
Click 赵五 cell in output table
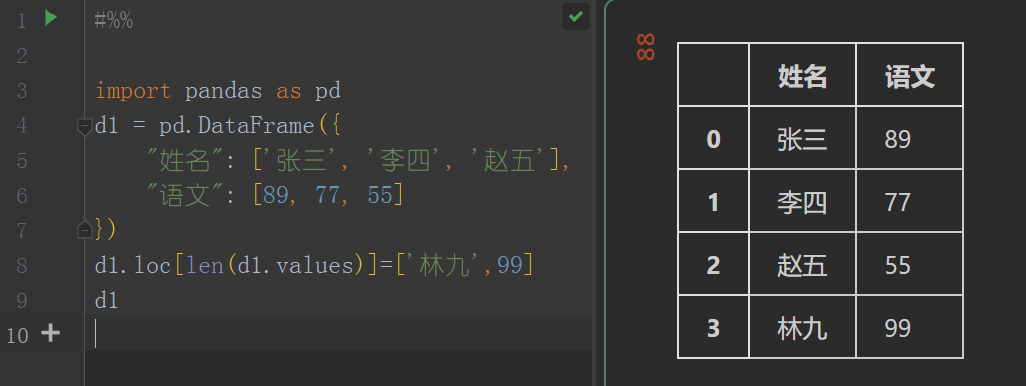click(802, 265)
